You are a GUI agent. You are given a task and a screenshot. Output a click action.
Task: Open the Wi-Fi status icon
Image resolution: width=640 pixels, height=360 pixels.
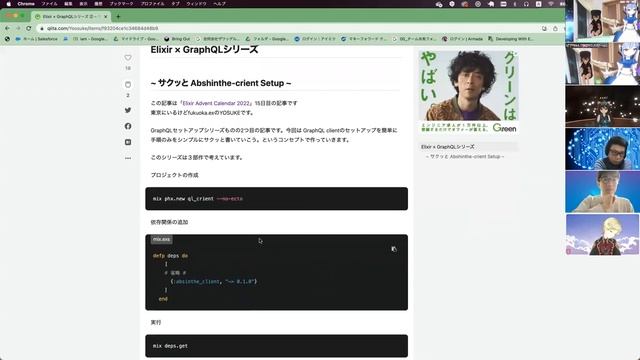551,4
